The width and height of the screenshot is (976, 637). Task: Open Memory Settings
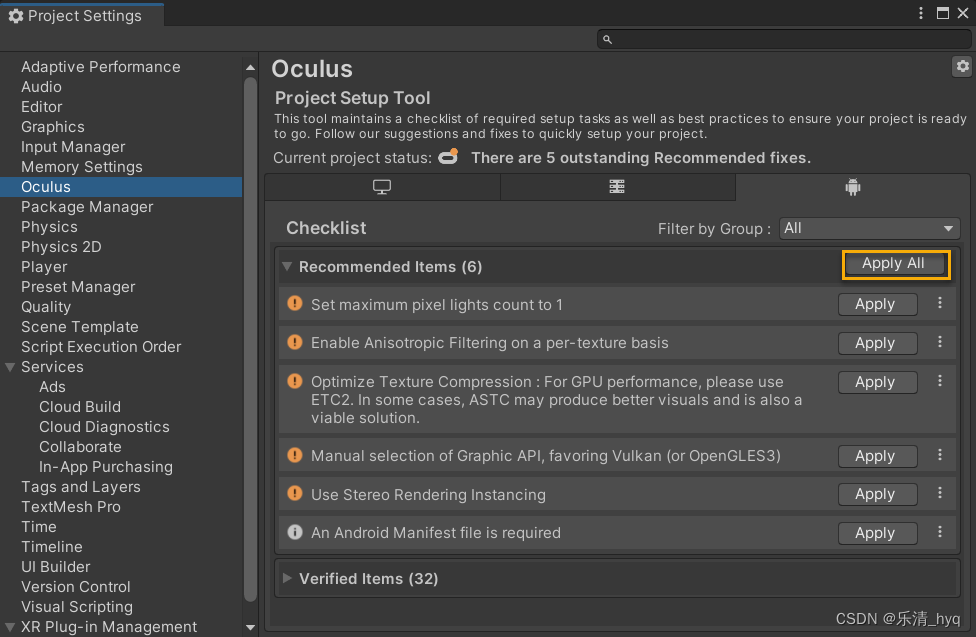(82, 166)
